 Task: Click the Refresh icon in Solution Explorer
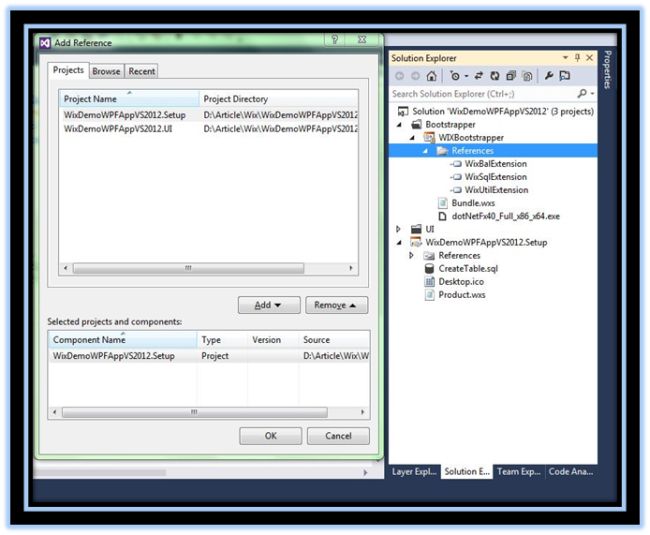click(x=495, y=76)
